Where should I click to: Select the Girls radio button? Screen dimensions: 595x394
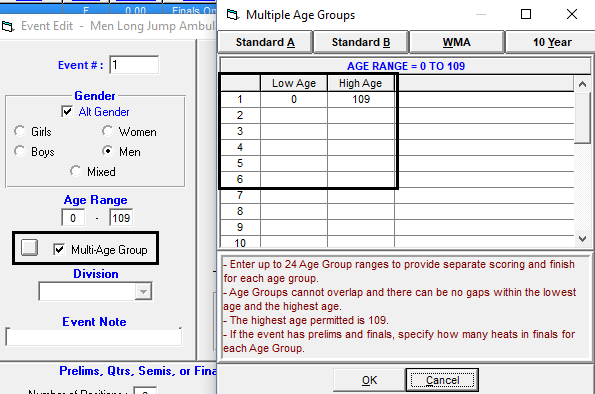(20, 131)
